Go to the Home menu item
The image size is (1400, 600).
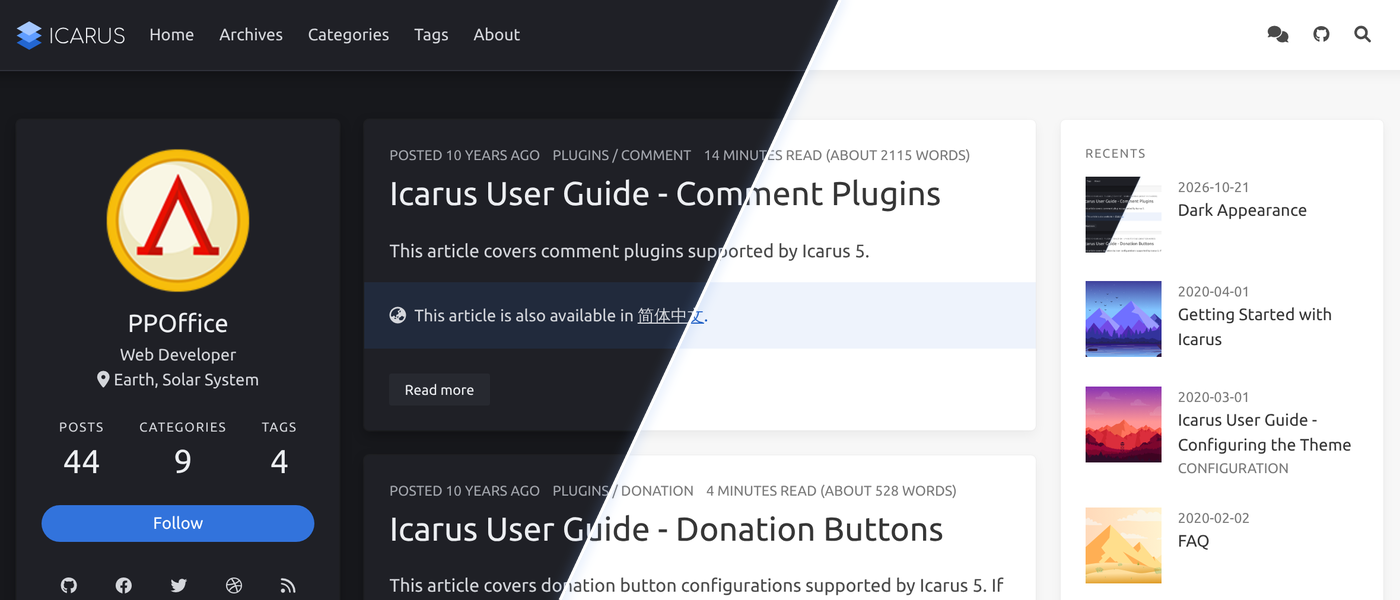click(x=172, y=35)
